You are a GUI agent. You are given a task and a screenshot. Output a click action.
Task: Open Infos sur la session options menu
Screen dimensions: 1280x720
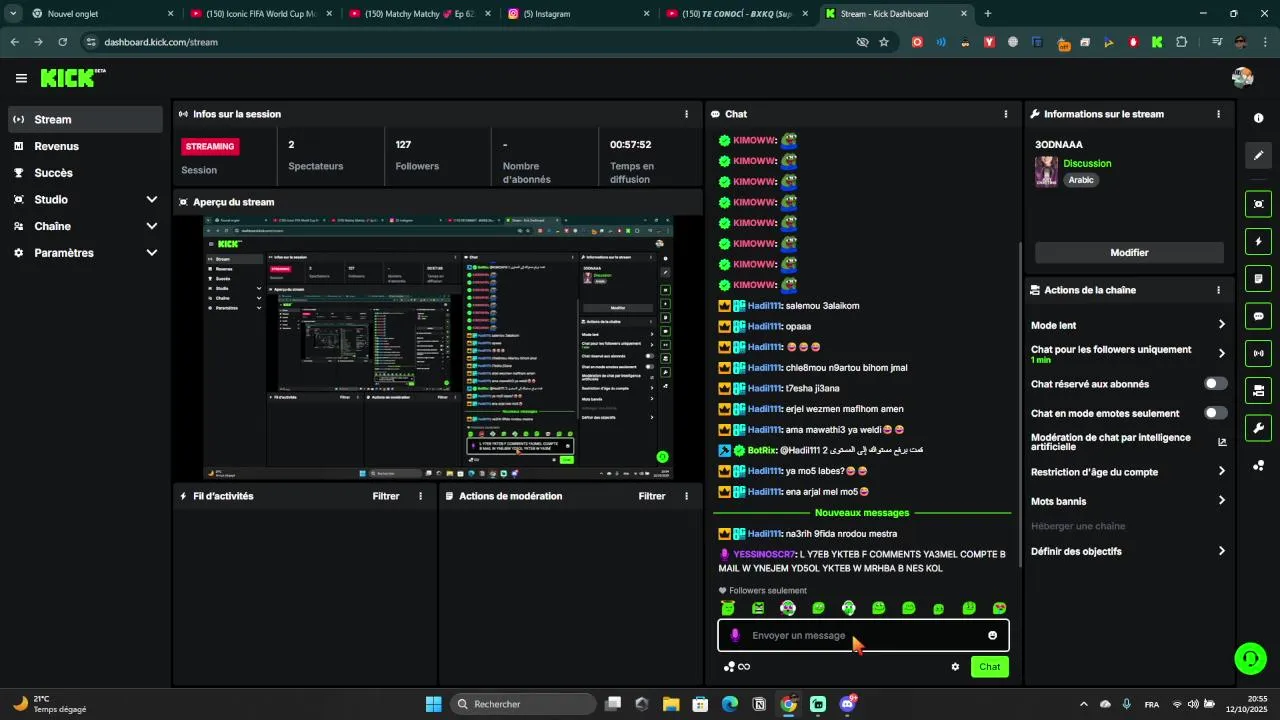coord(686,114)
